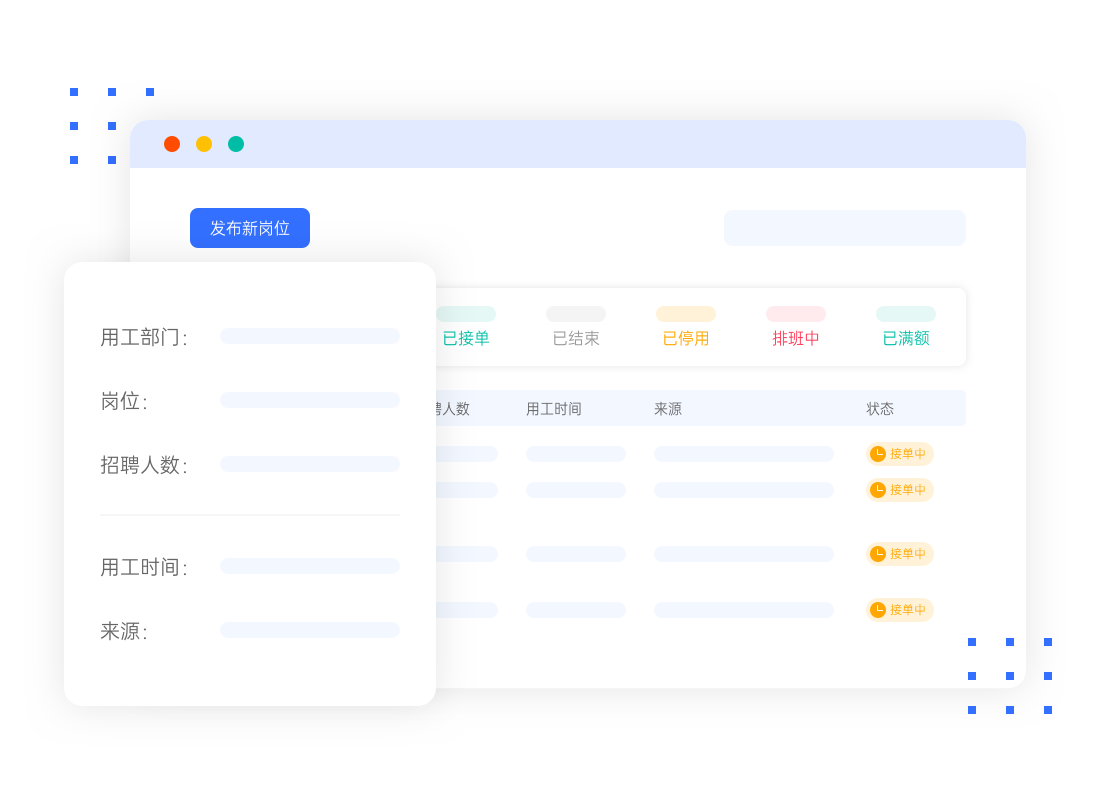This screenshot has width=1120, height=800.
Task: Click the 用工时间 table column header
Action: click(x=554, y=409)
